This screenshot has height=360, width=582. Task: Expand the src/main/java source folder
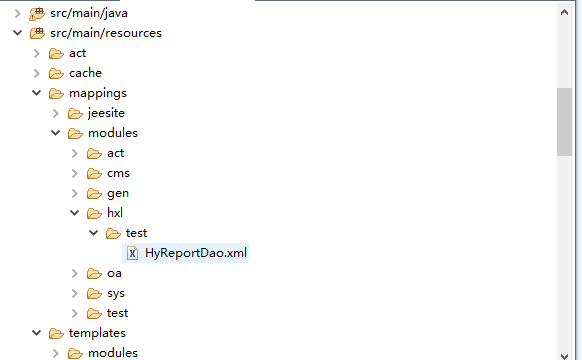tap(17, 13)
